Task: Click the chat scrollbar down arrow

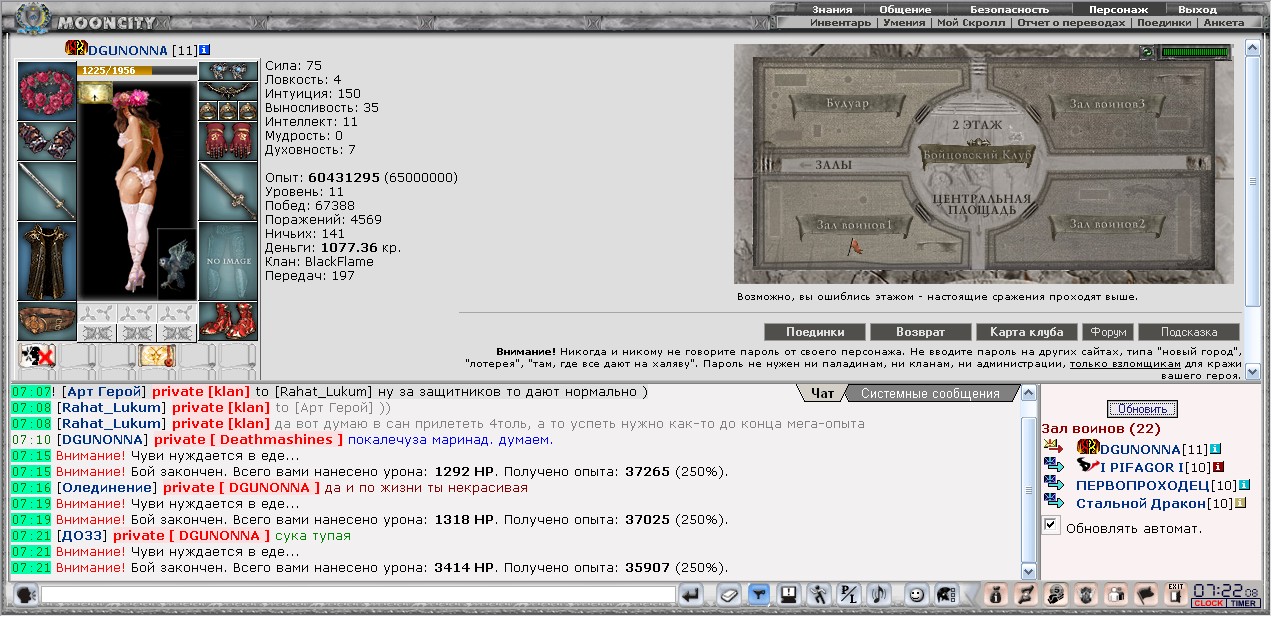Action: (x=1029, y=570)
